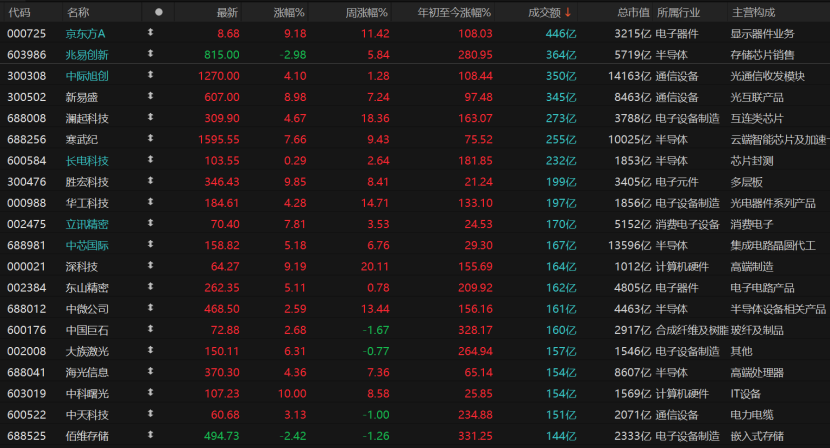
Task: Click the 主营构成 column header
Action: 753,12
